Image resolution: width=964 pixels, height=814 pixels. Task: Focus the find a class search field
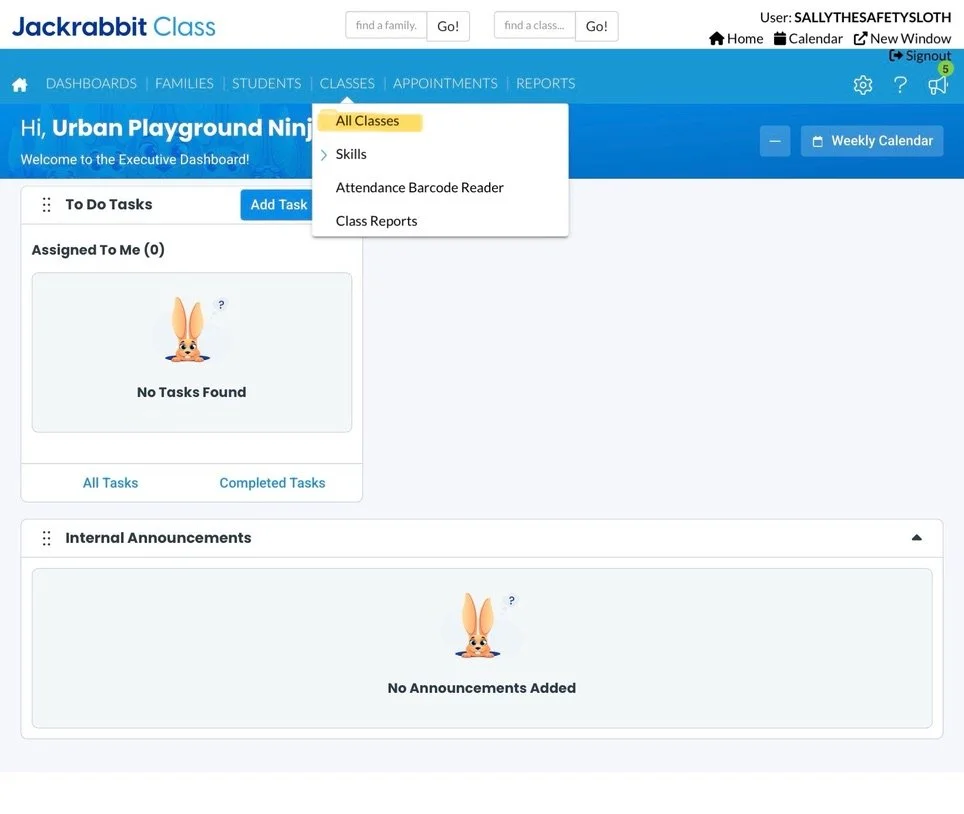(534, 26)
